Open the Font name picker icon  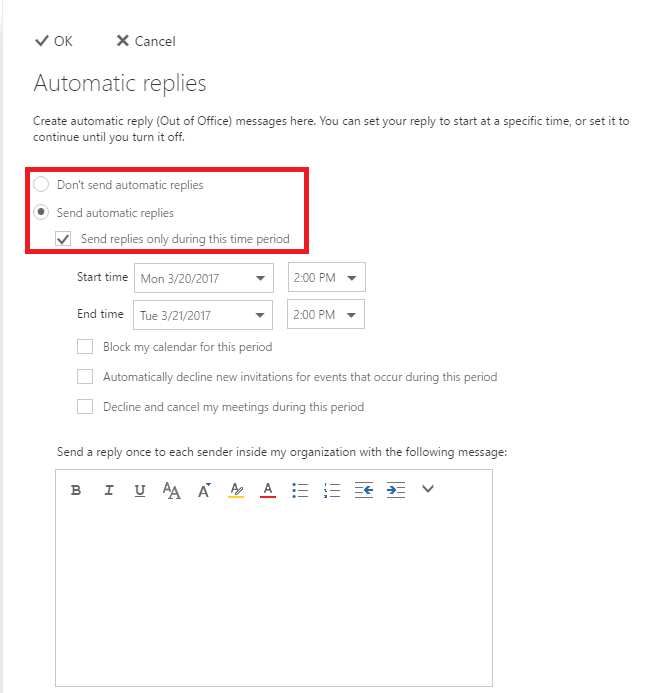coord(172,490)
